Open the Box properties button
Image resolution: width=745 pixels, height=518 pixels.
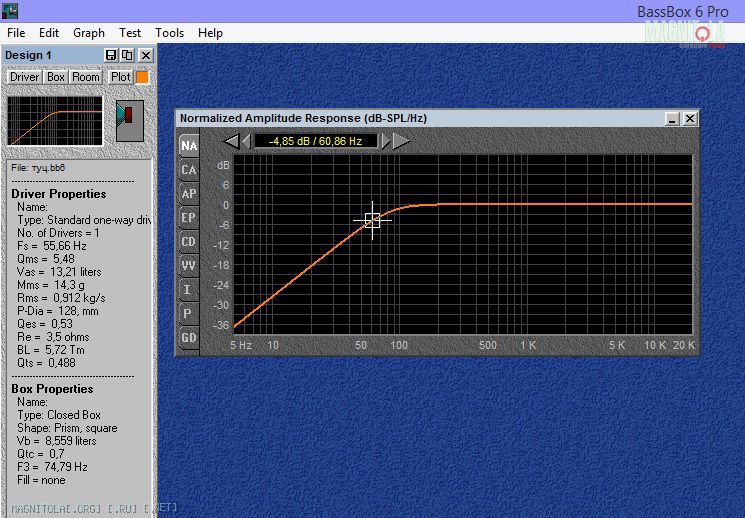(56, 77)
